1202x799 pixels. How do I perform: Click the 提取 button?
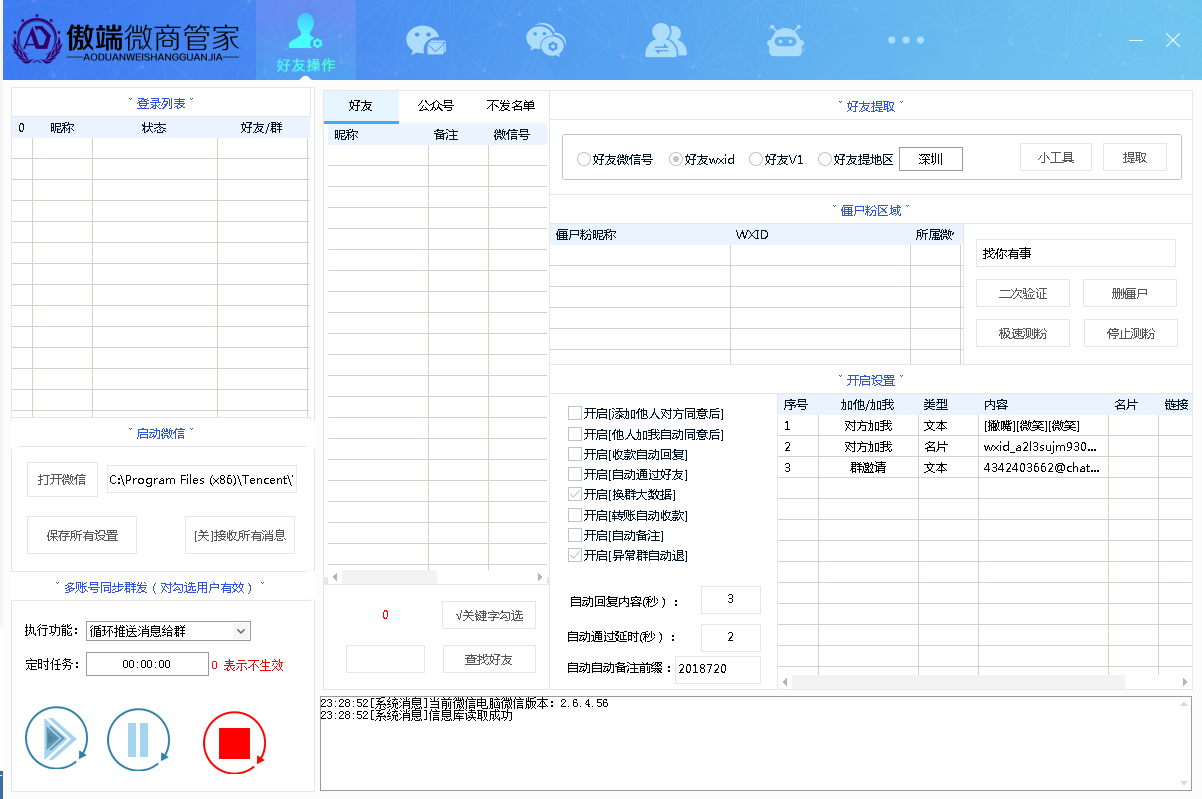[x=1135, y=157]
